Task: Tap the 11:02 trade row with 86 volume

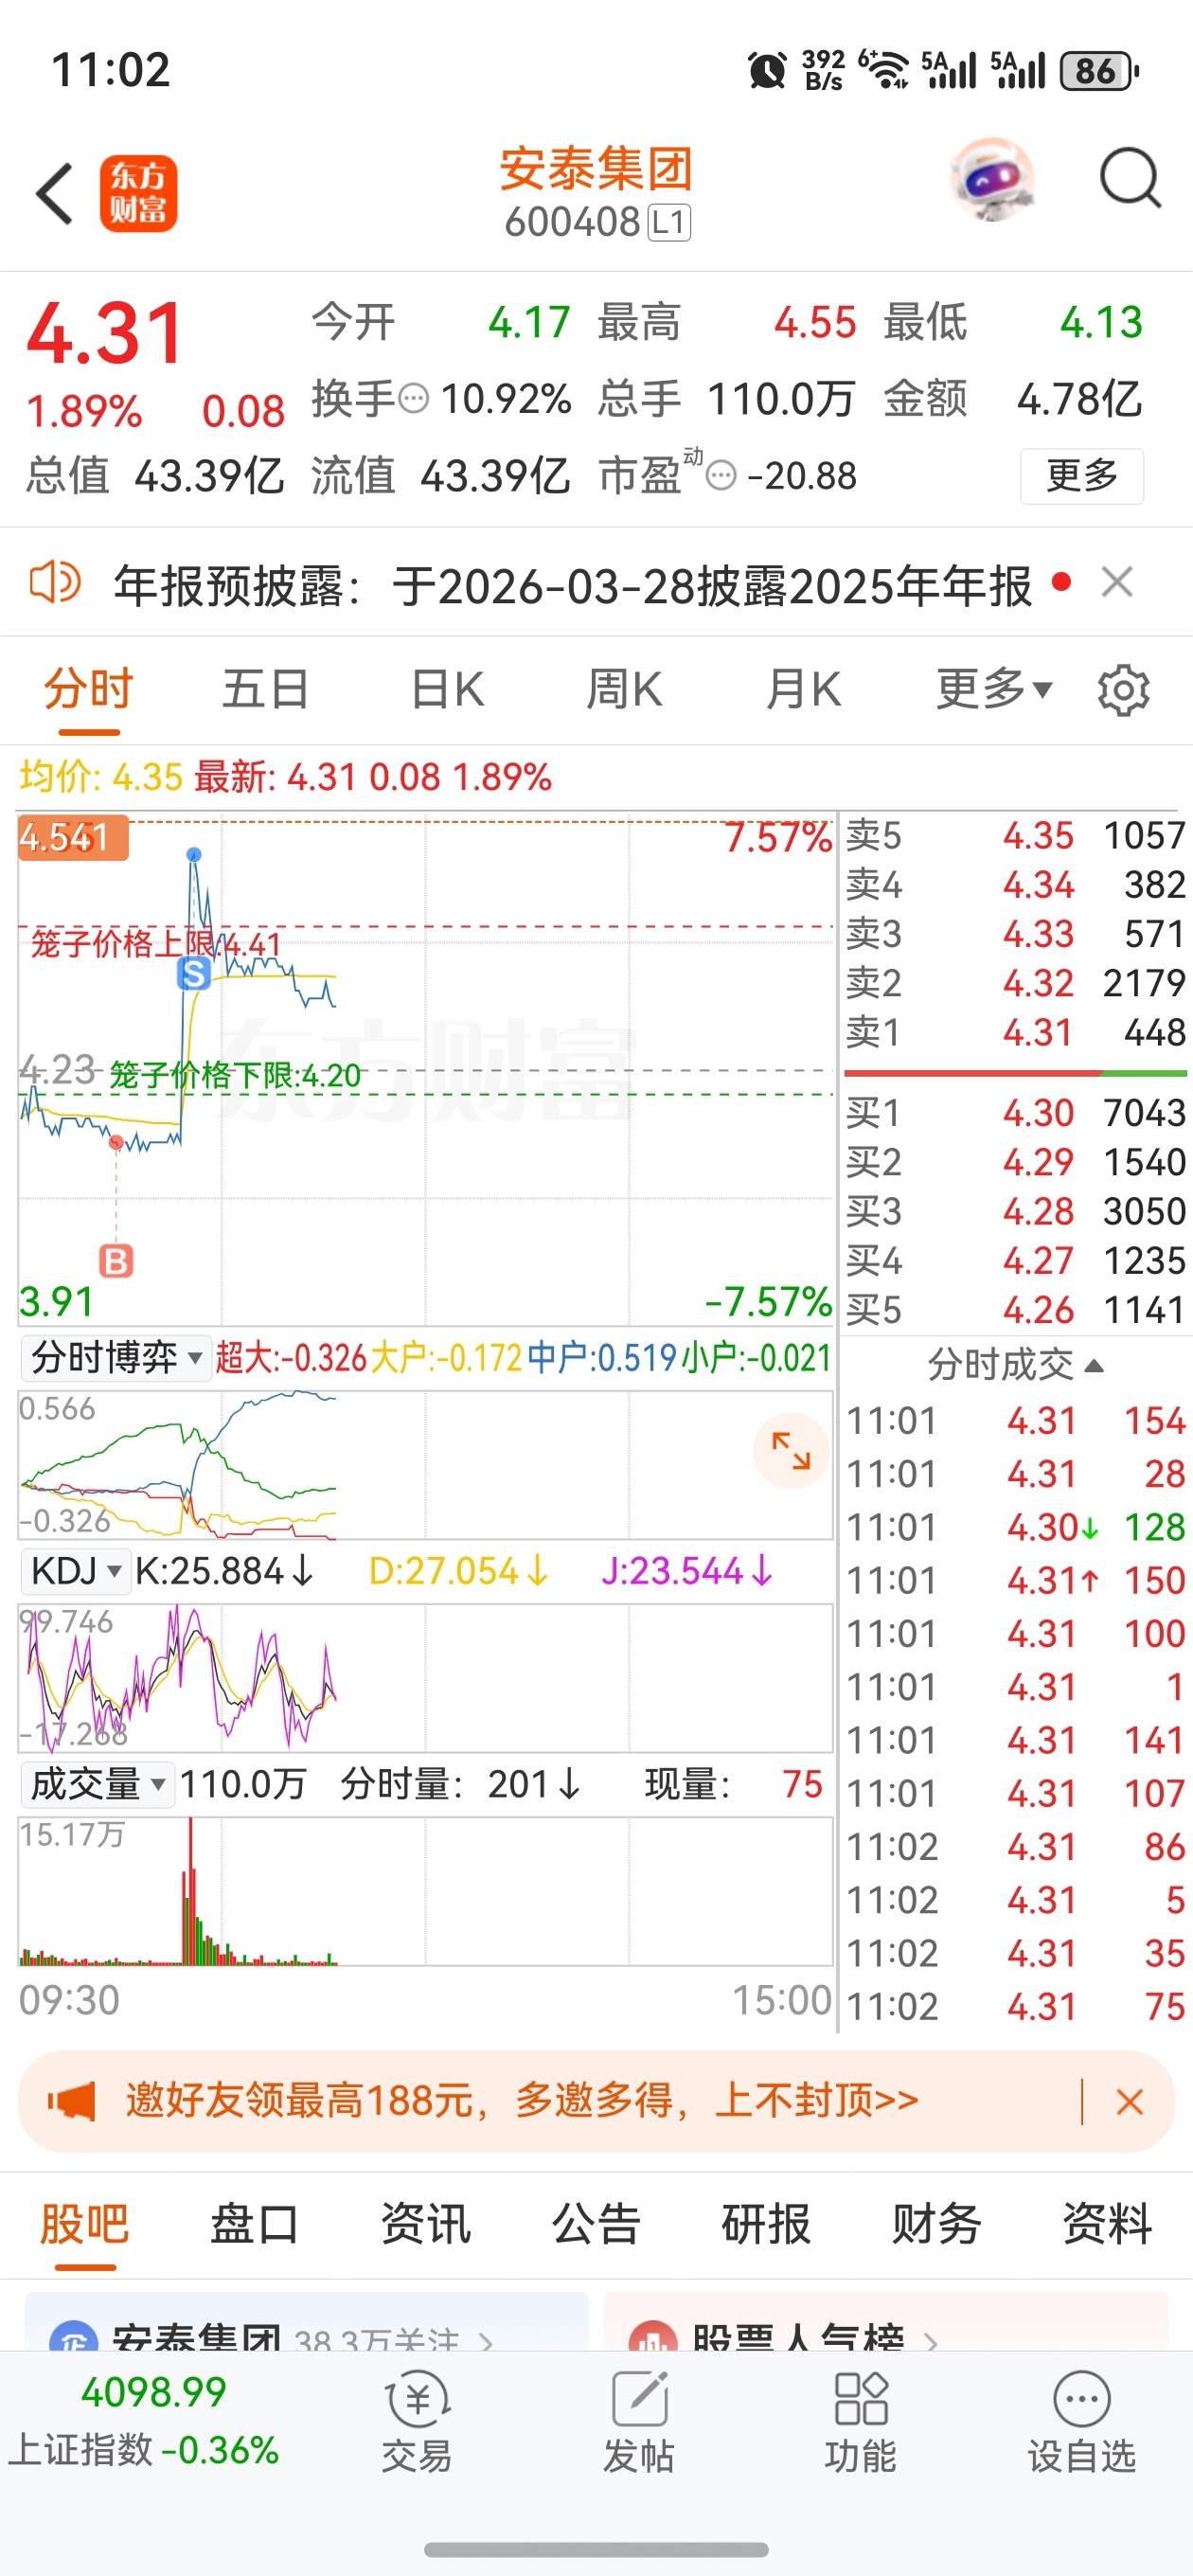Action: point(1015,1847)
